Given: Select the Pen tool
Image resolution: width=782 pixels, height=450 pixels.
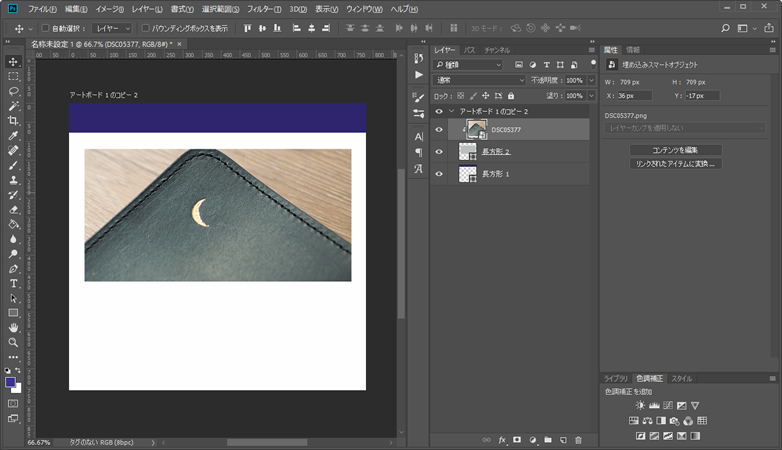Looking at the screenshot, I should pyautogui.click(x=13, y=269).
